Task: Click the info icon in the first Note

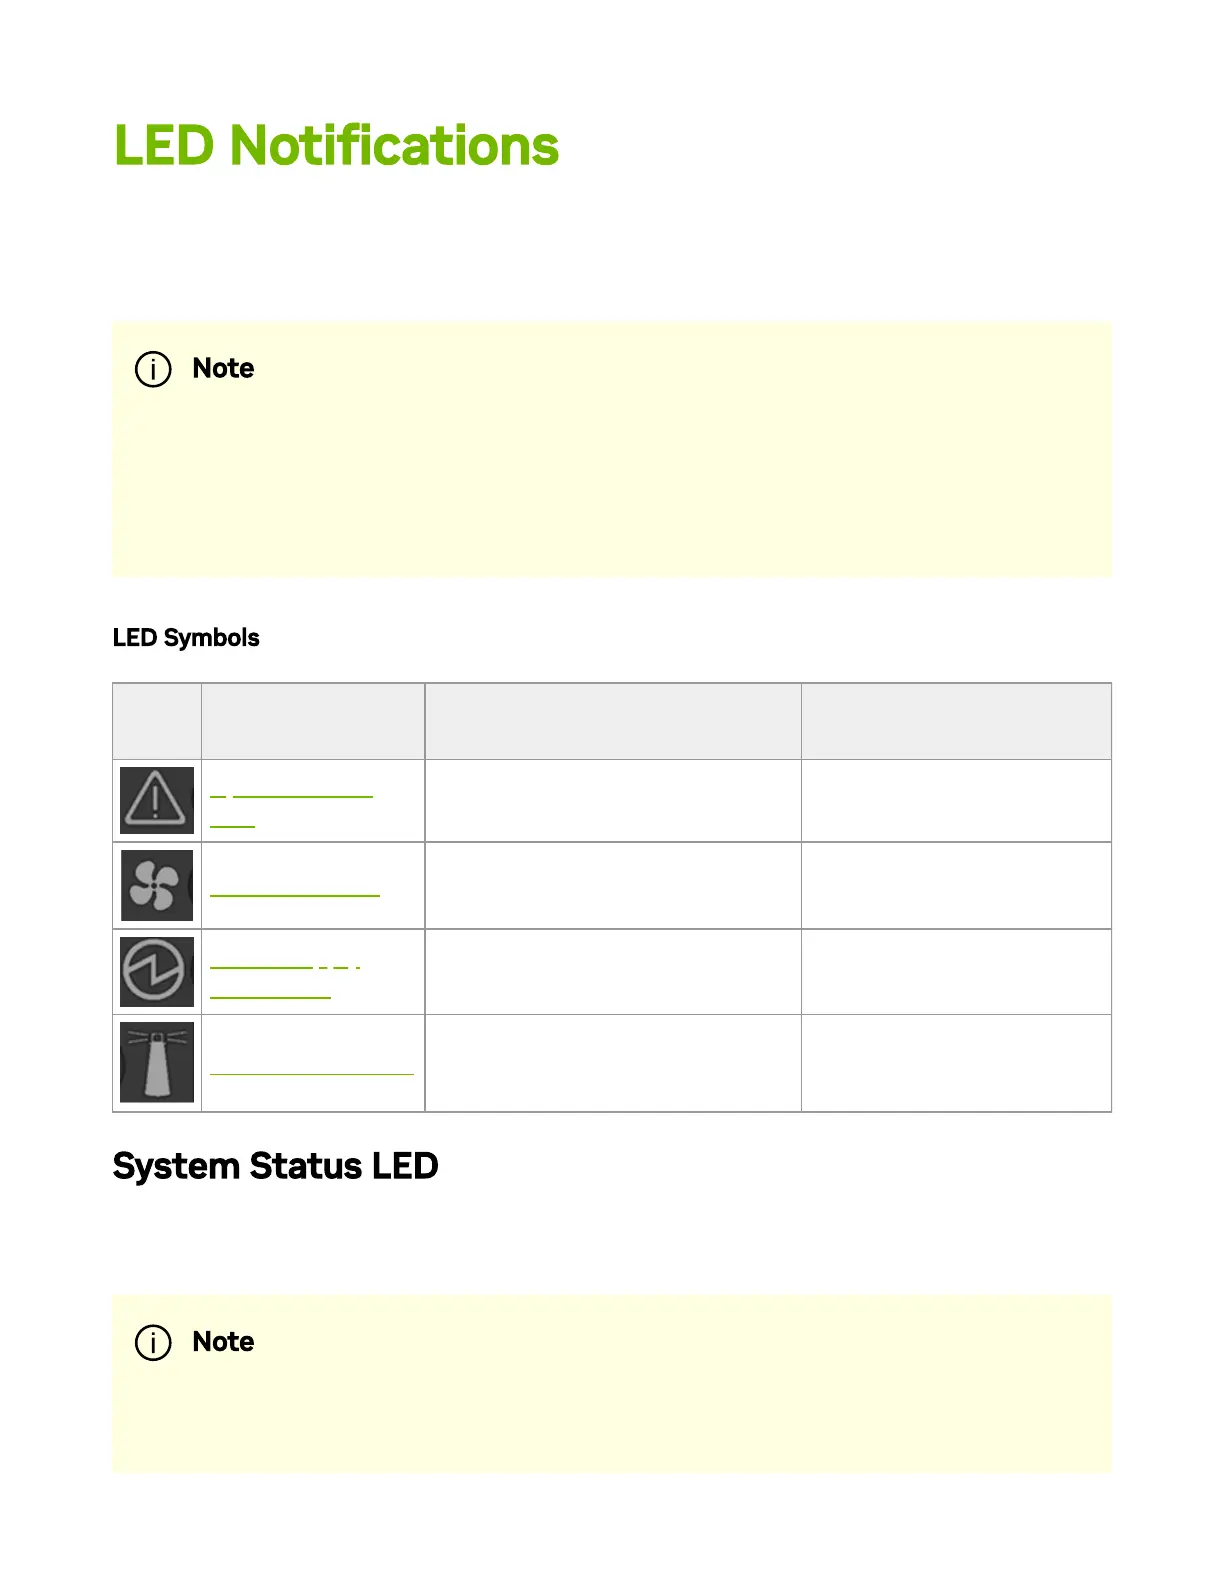Action: click(x=153, y=369)
